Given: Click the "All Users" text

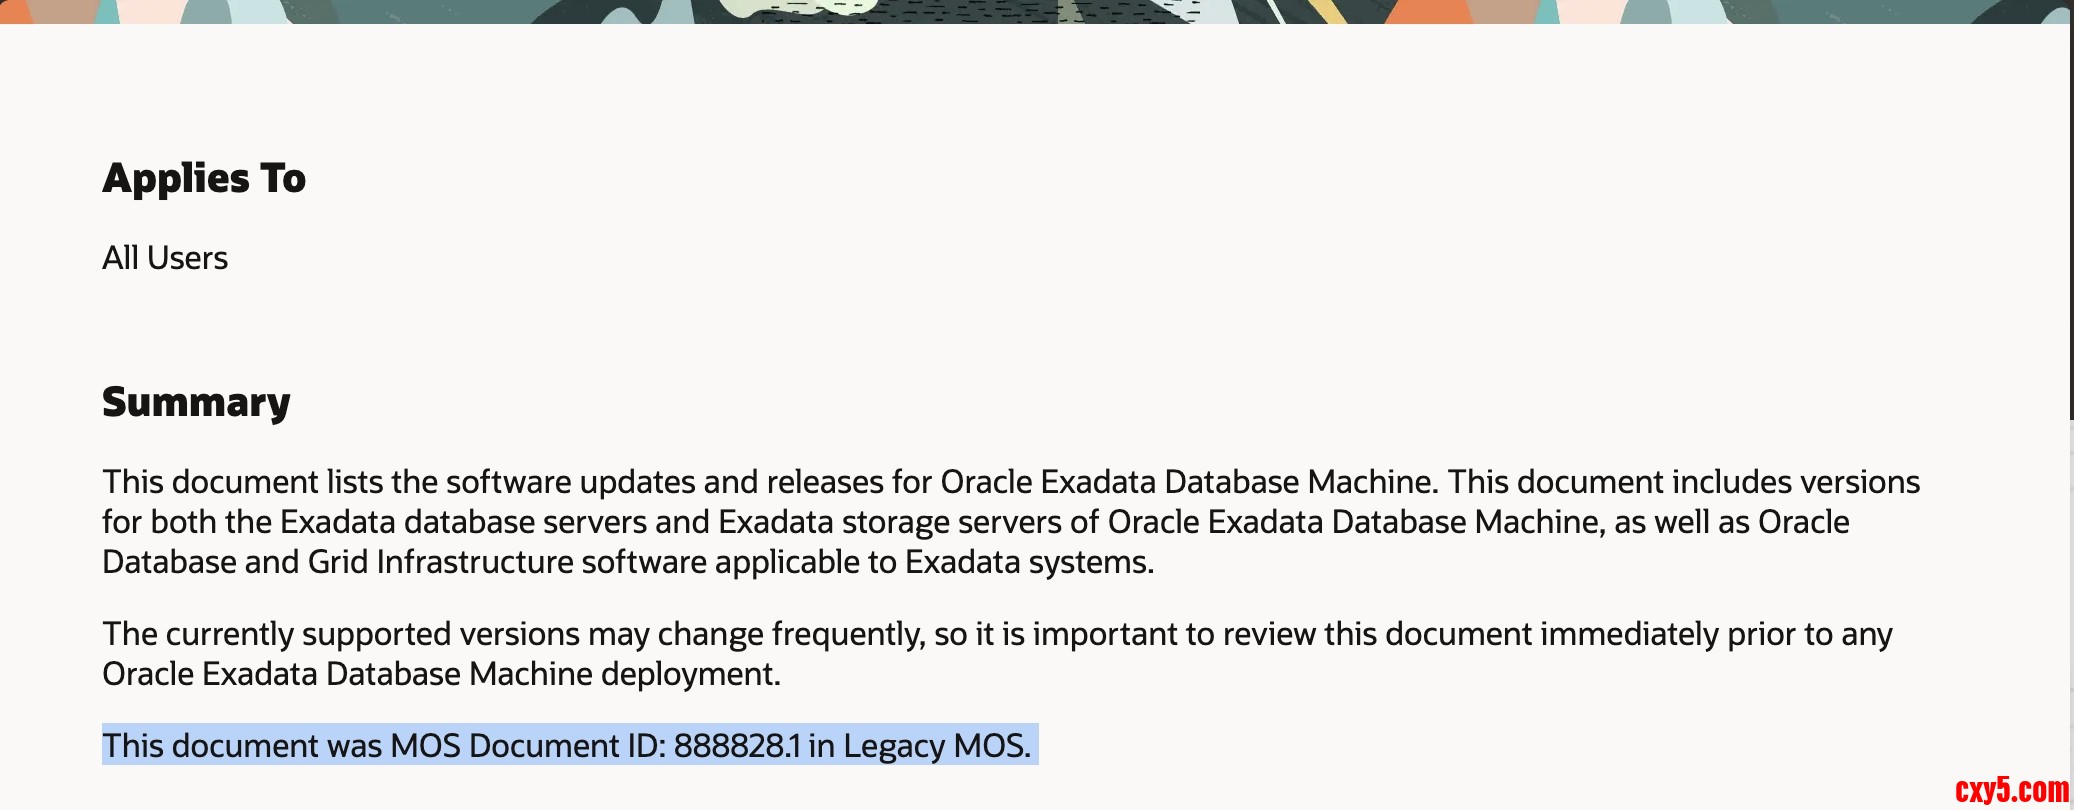Looking at the screenshot, I should pyautogui.click(x=165, y=258).
